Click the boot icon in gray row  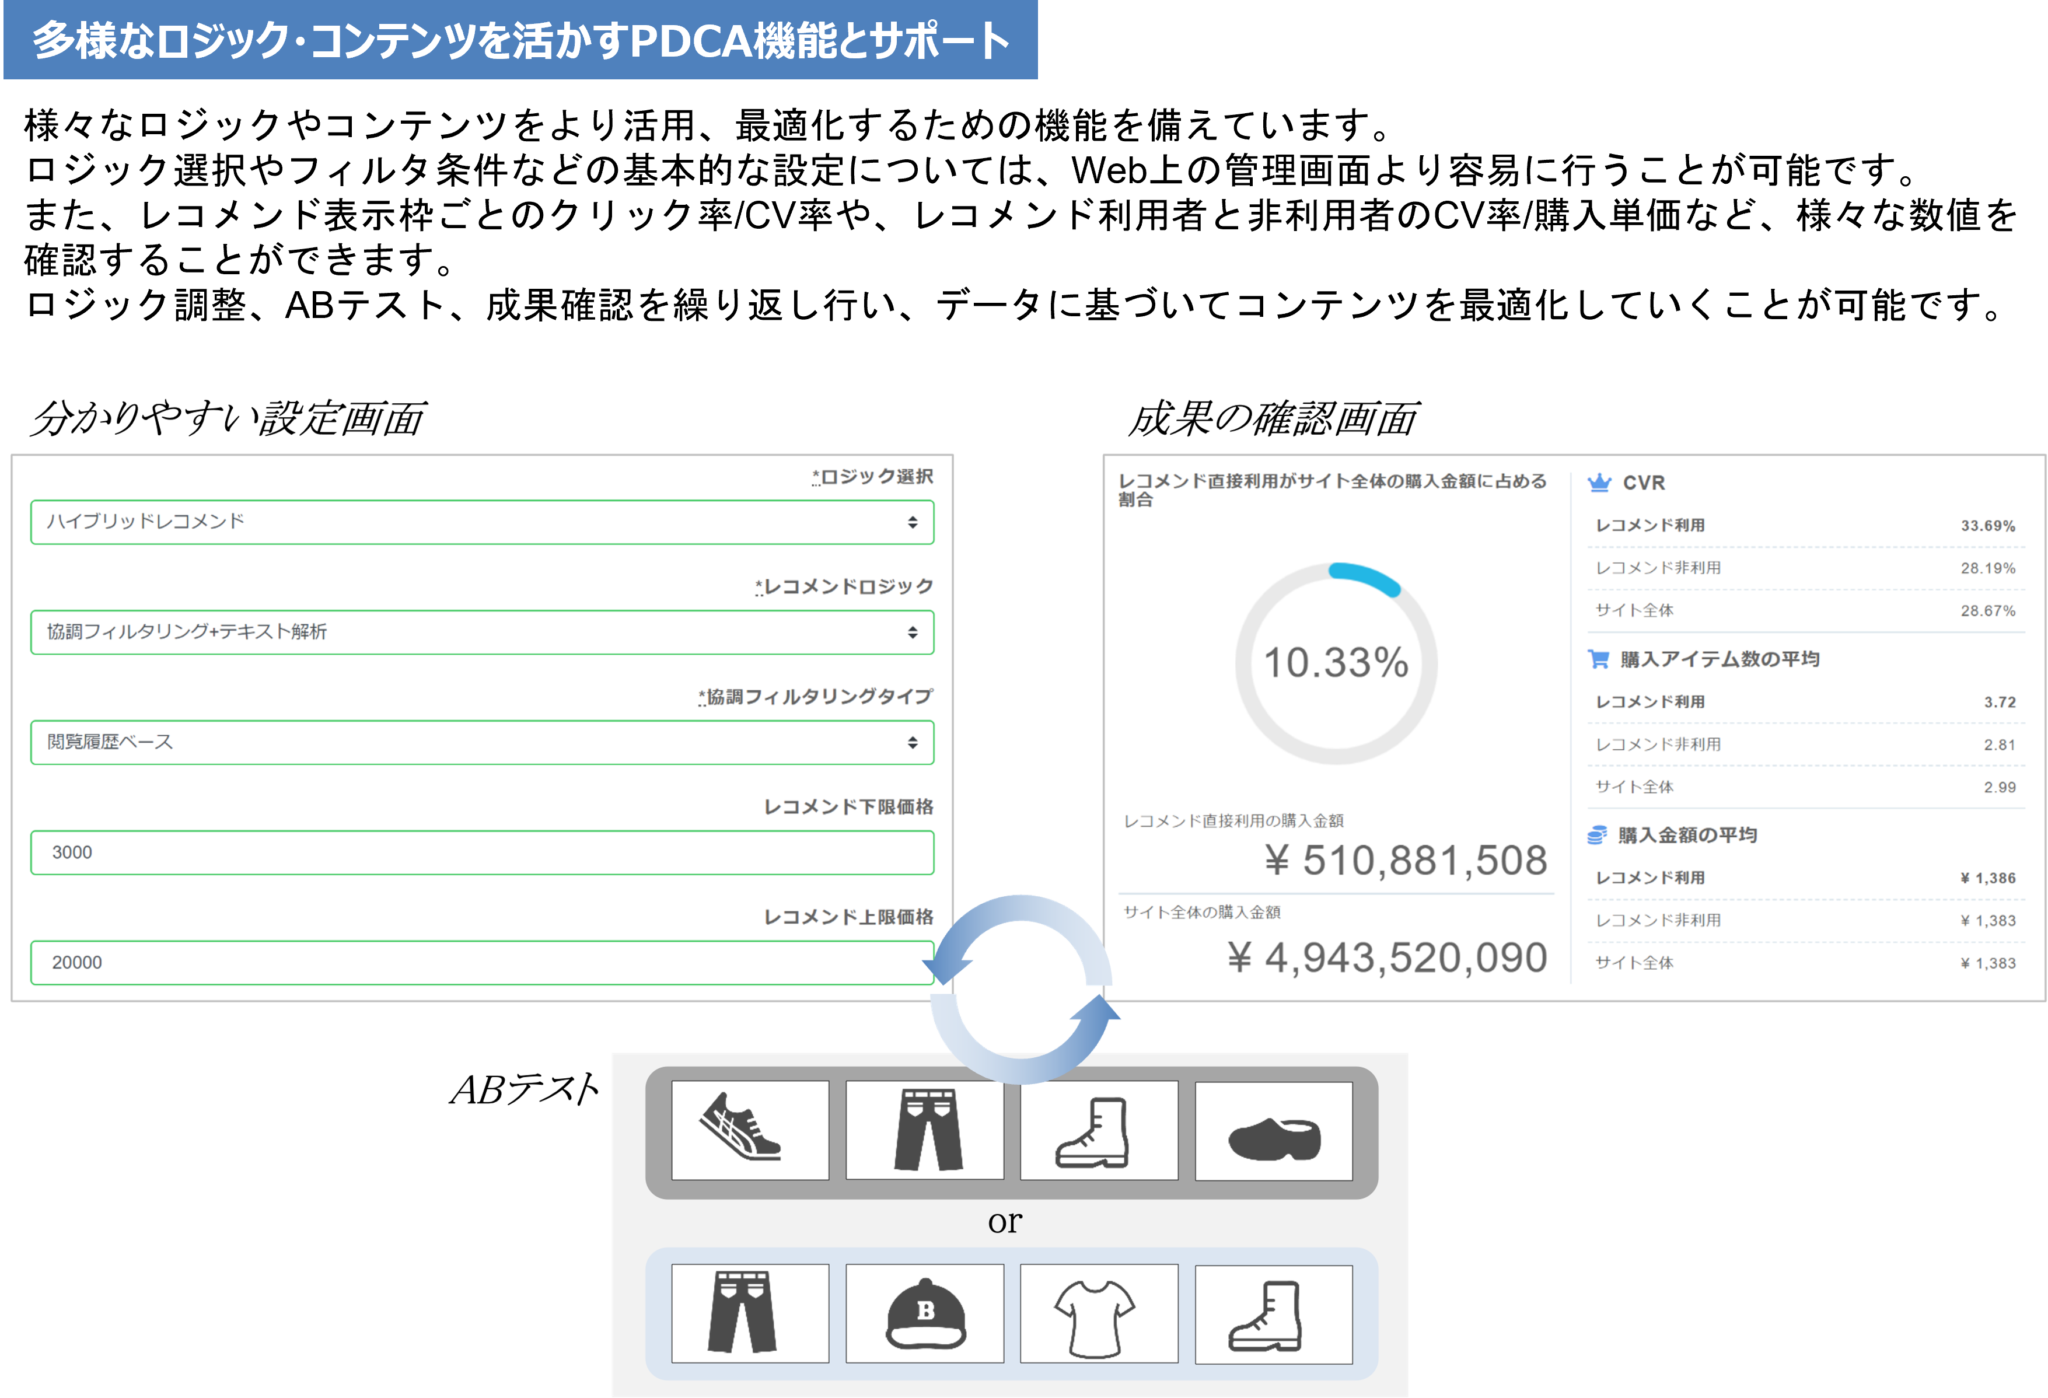(x=1098, y=1129)
